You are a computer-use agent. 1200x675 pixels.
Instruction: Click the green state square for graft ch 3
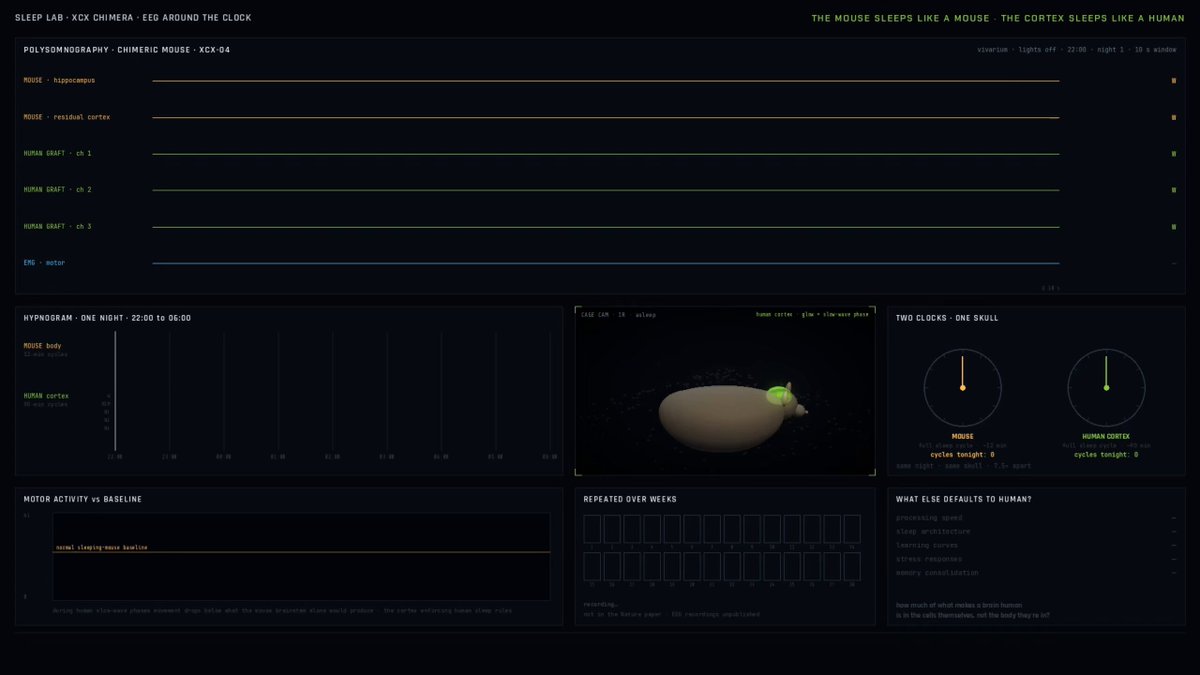pos(1174,227)
